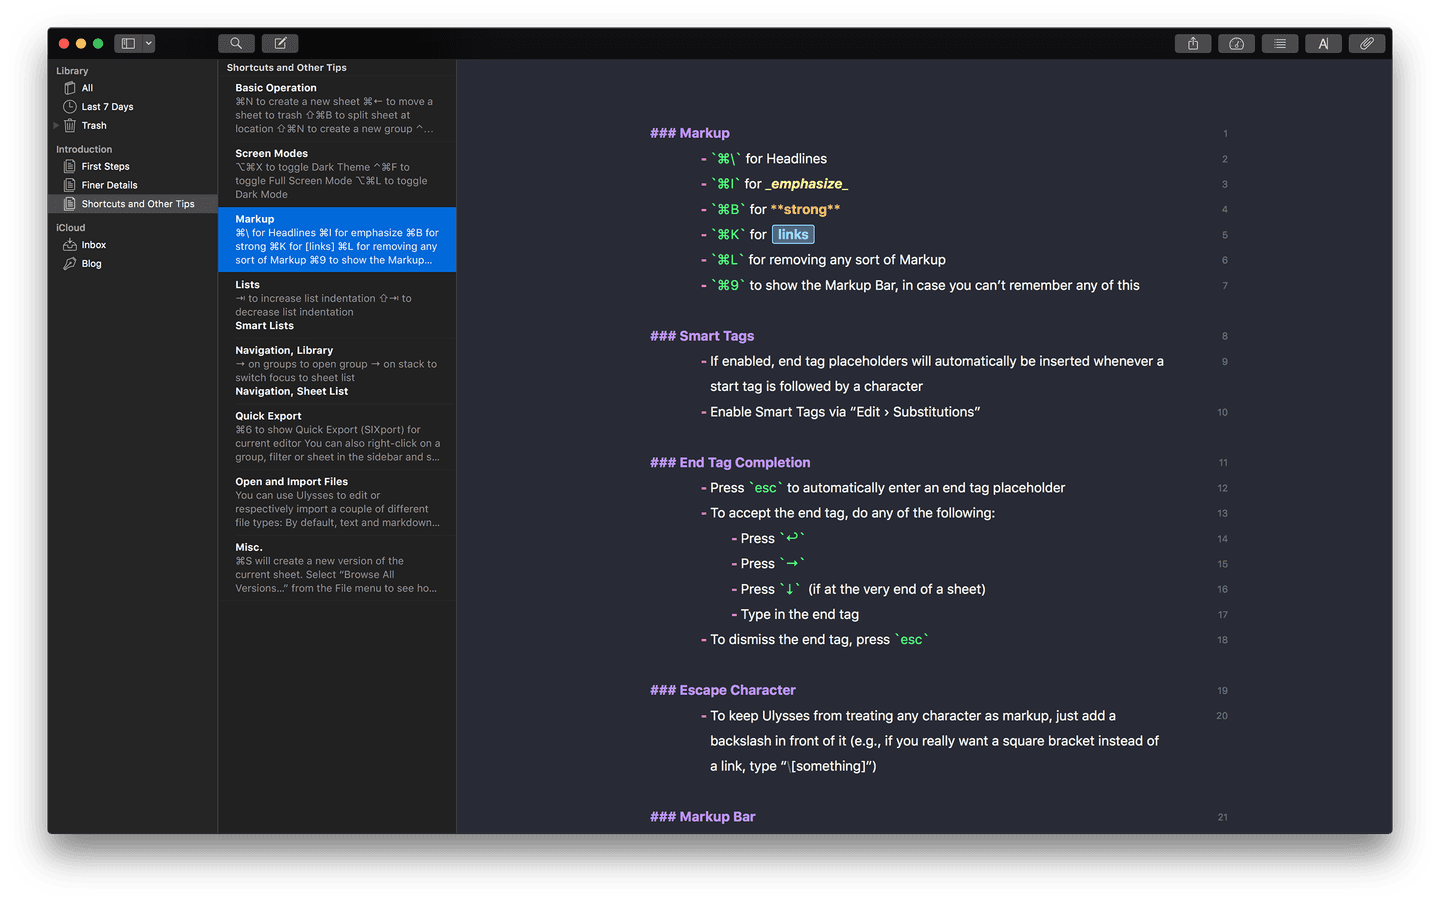Click the search icon in toolbar
Viewport: 1440px width, 902px height.
click(236, 43)
